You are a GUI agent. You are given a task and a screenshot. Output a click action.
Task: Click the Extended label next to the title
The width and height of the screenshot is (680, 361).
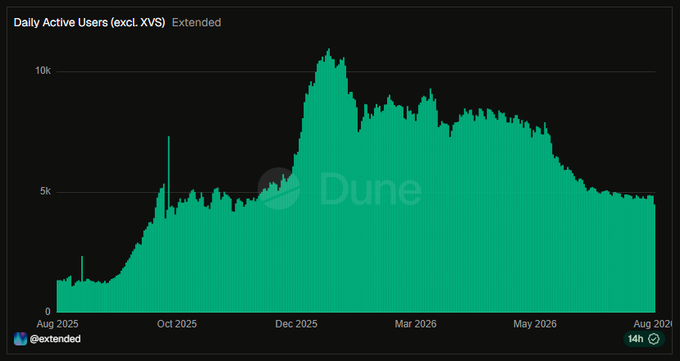tap(196, 23)
